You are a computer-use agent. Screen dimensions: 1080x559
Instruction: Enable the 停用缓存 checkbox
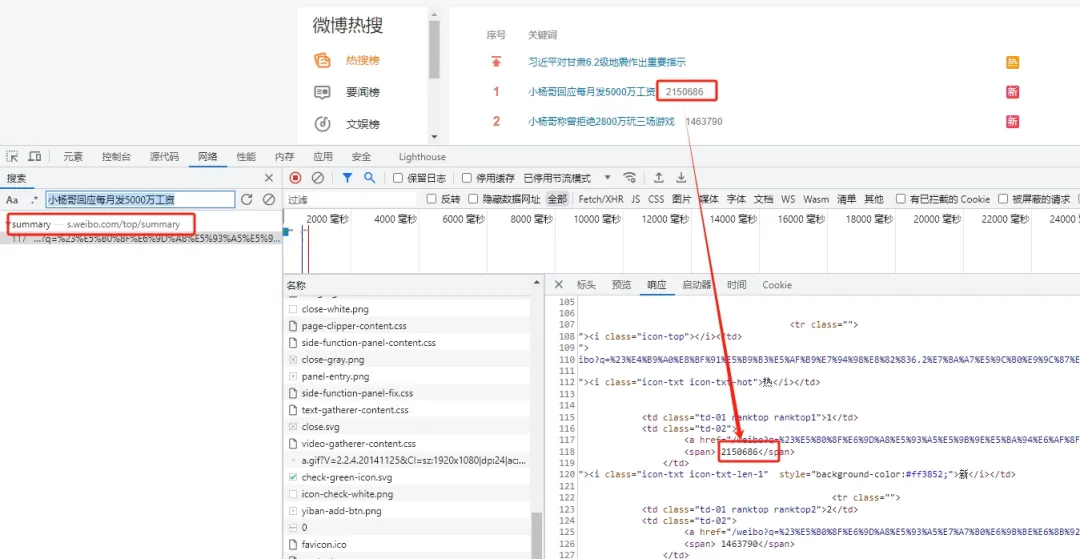point(466,178)
